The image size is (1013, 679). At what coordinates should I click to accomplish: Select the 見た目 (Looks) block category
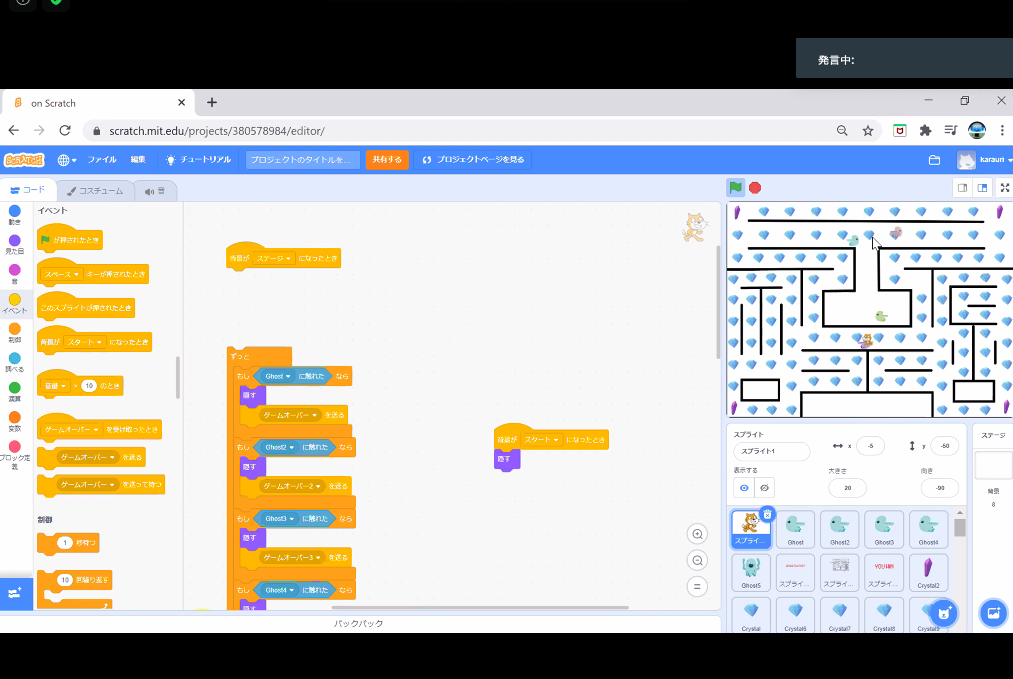pos(15,245)
